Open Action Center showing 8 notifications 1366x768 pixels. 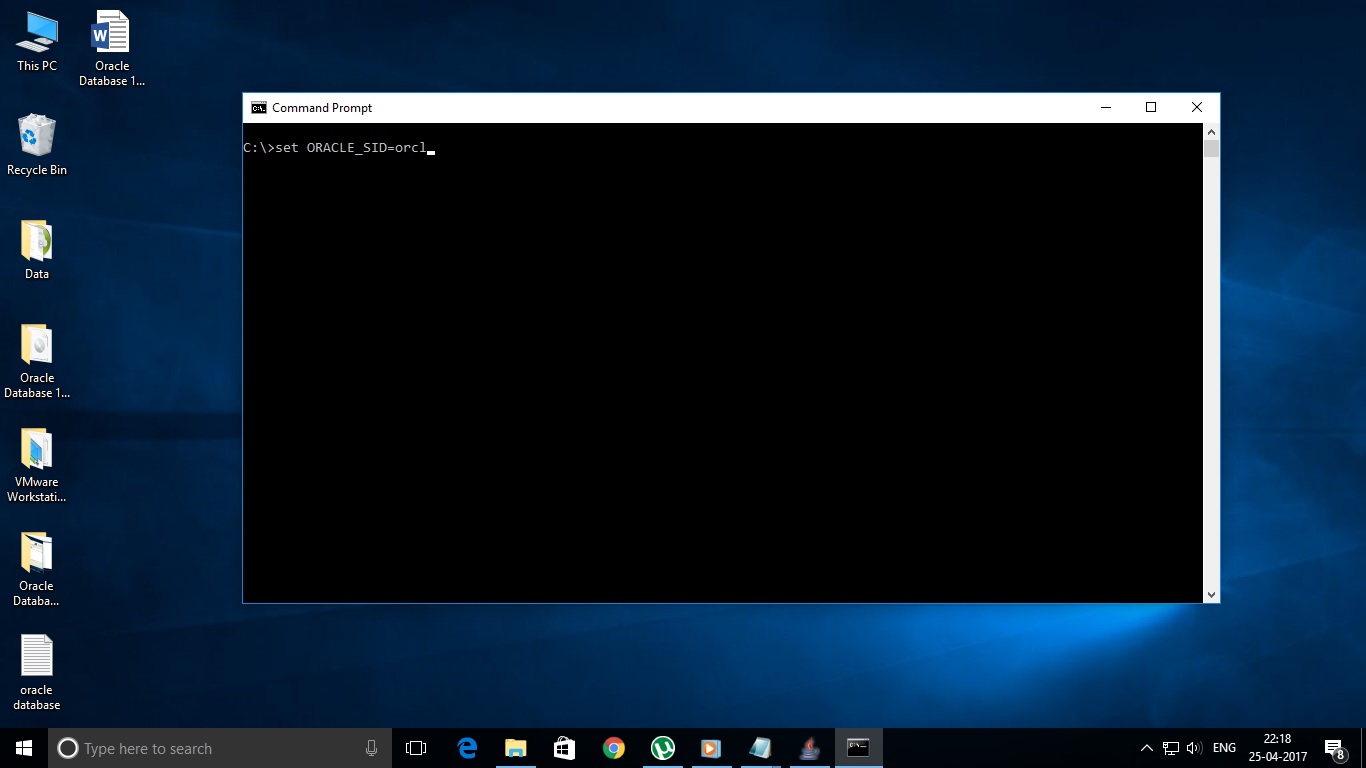[1333, 748]
